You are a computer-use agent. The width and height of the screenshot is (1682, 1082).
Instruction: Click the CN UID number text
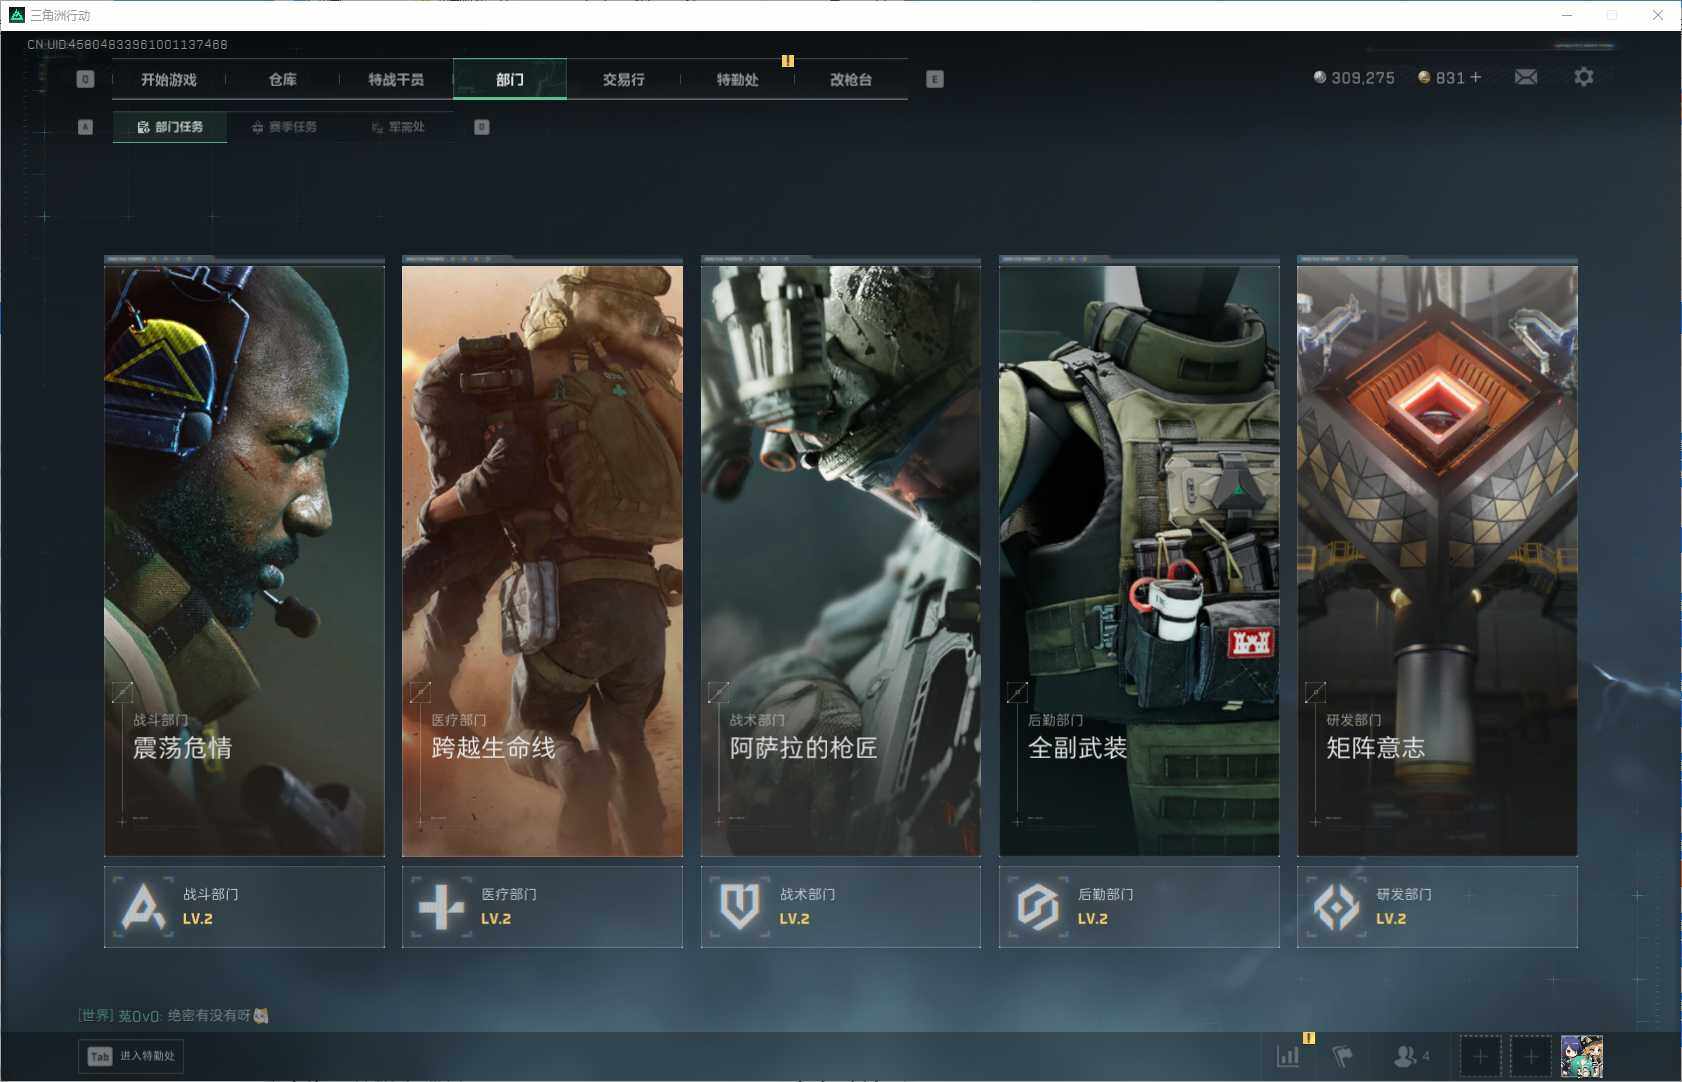[127, 45]
